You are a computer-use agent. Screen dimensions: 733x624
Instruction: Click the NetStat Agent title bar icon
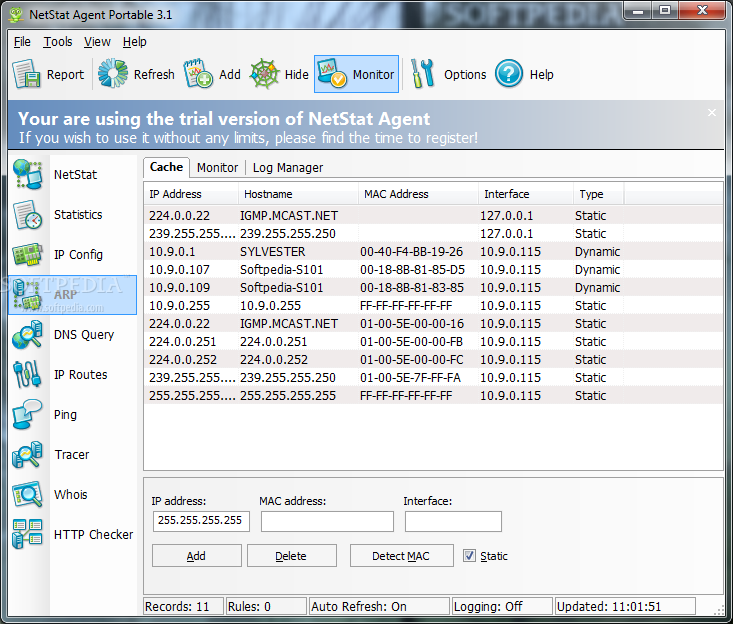[16, 15]
